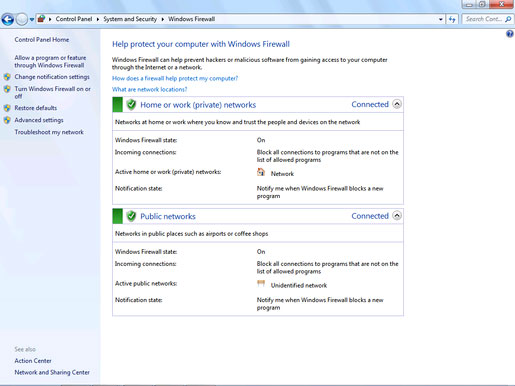This screenshot has height=386, width=515.
Task: Click Public networks heading
Action: (168, 216)
